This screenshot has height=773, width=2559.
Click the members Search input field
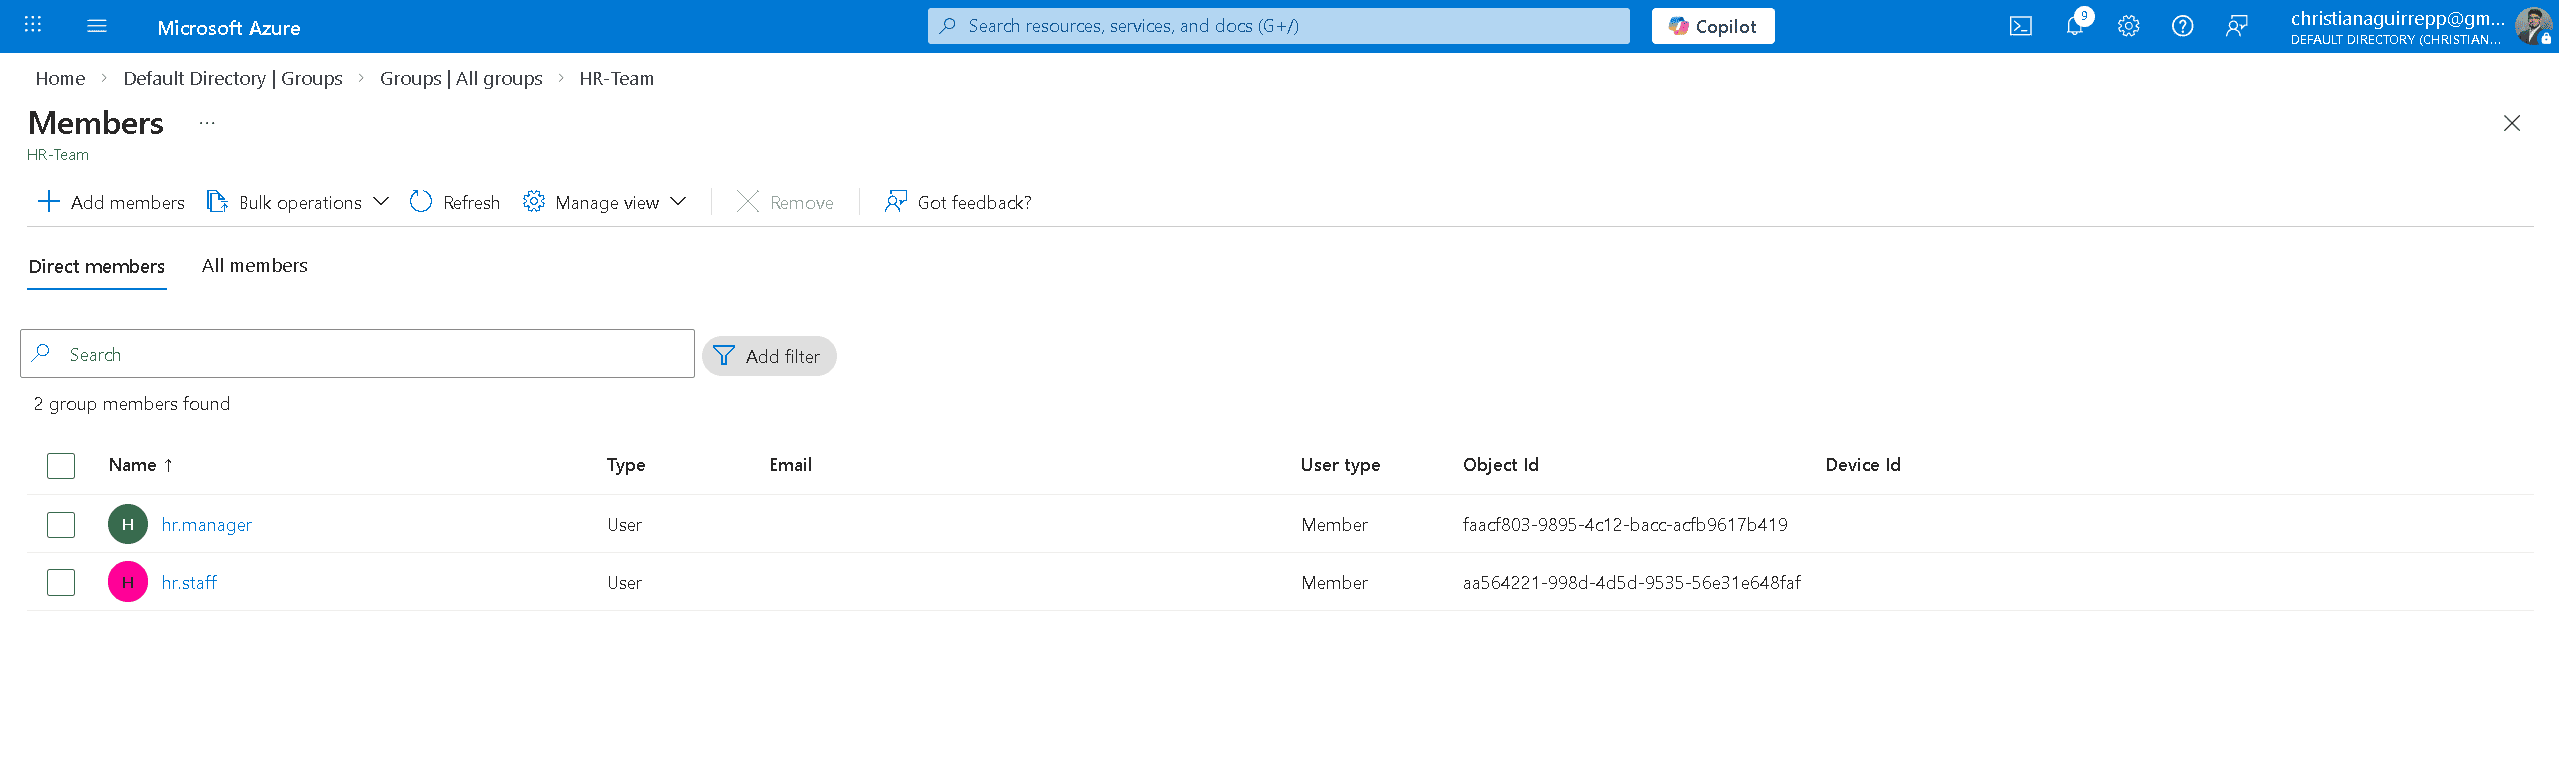coord(370,354)
